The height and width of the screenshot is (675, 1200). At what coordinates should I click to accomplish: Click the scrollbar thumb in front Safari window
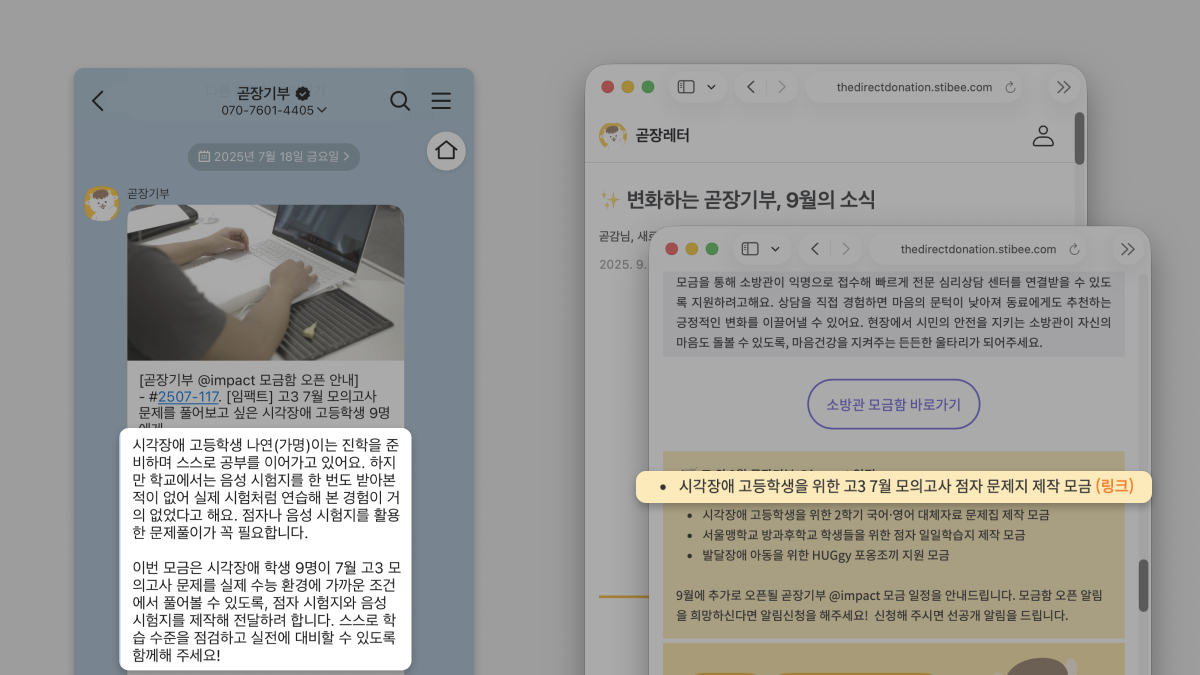[1143, 585]
